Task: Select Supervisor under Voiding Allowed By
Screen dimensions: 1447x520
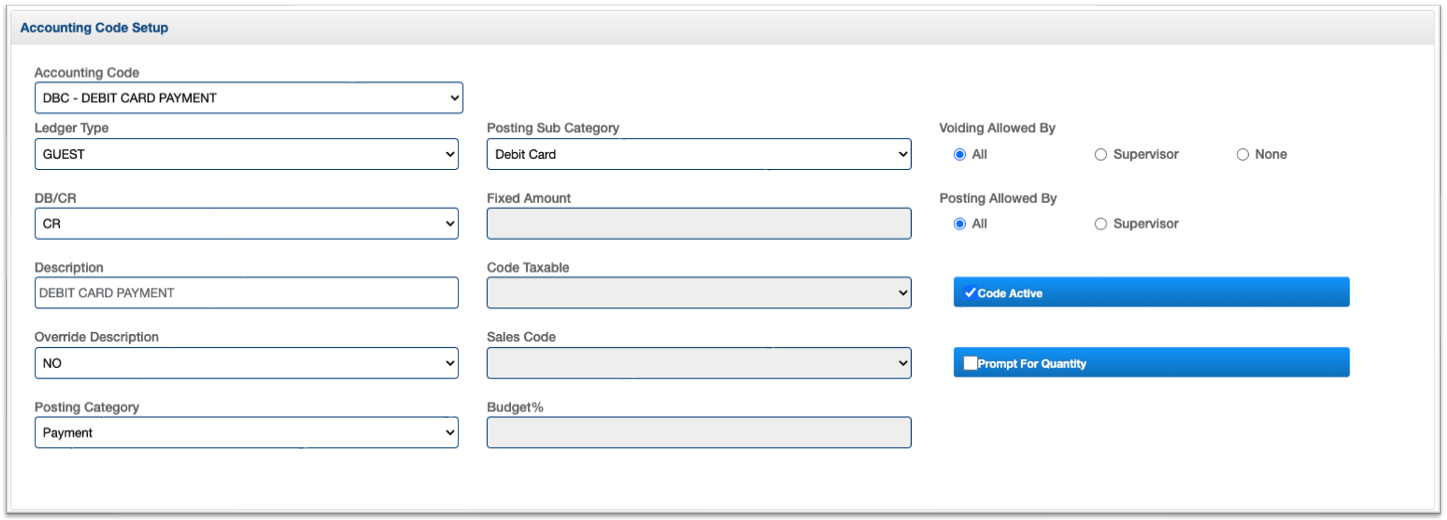Action: point(1101,155)
